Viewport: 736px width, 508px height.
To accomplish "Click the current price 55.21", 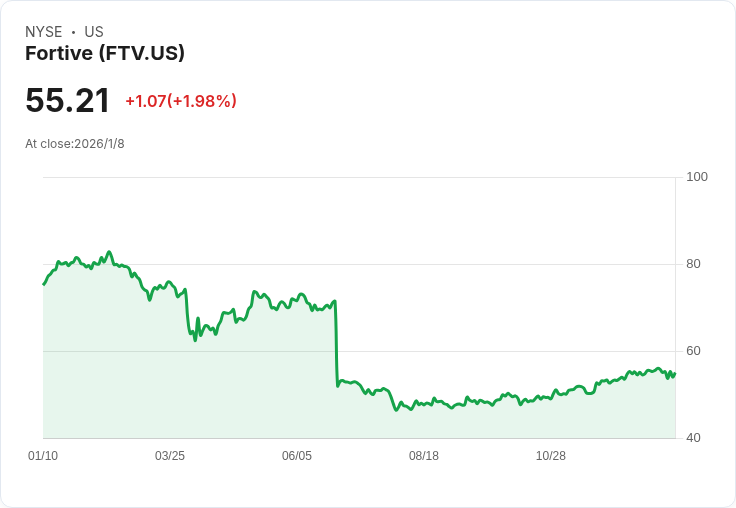I will 67,100.
